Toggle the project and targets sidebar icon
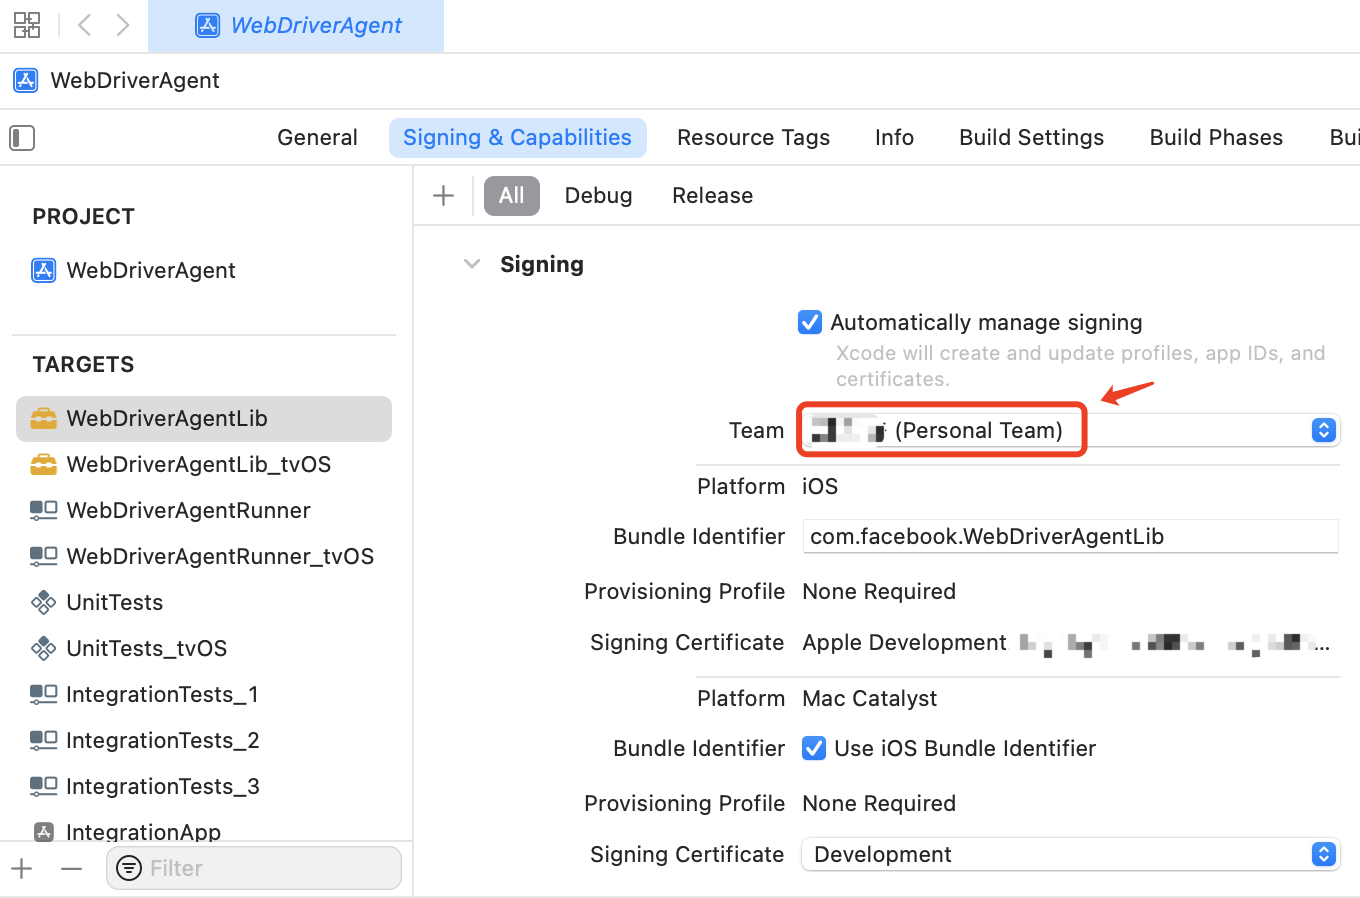Image resolution: width=1360 pixels, height=898 pixels. click(22, 138)
